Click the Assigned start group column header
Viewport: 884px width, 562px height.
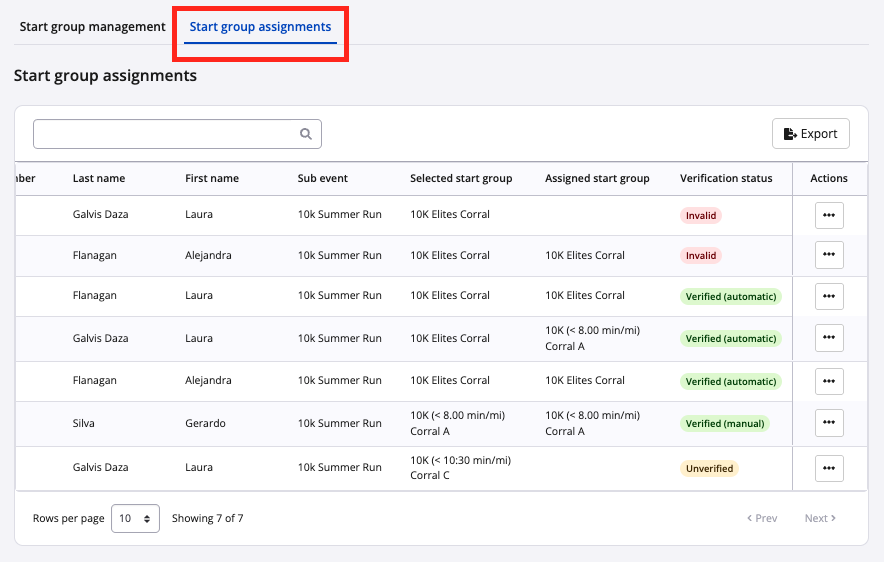coord(597,178)
